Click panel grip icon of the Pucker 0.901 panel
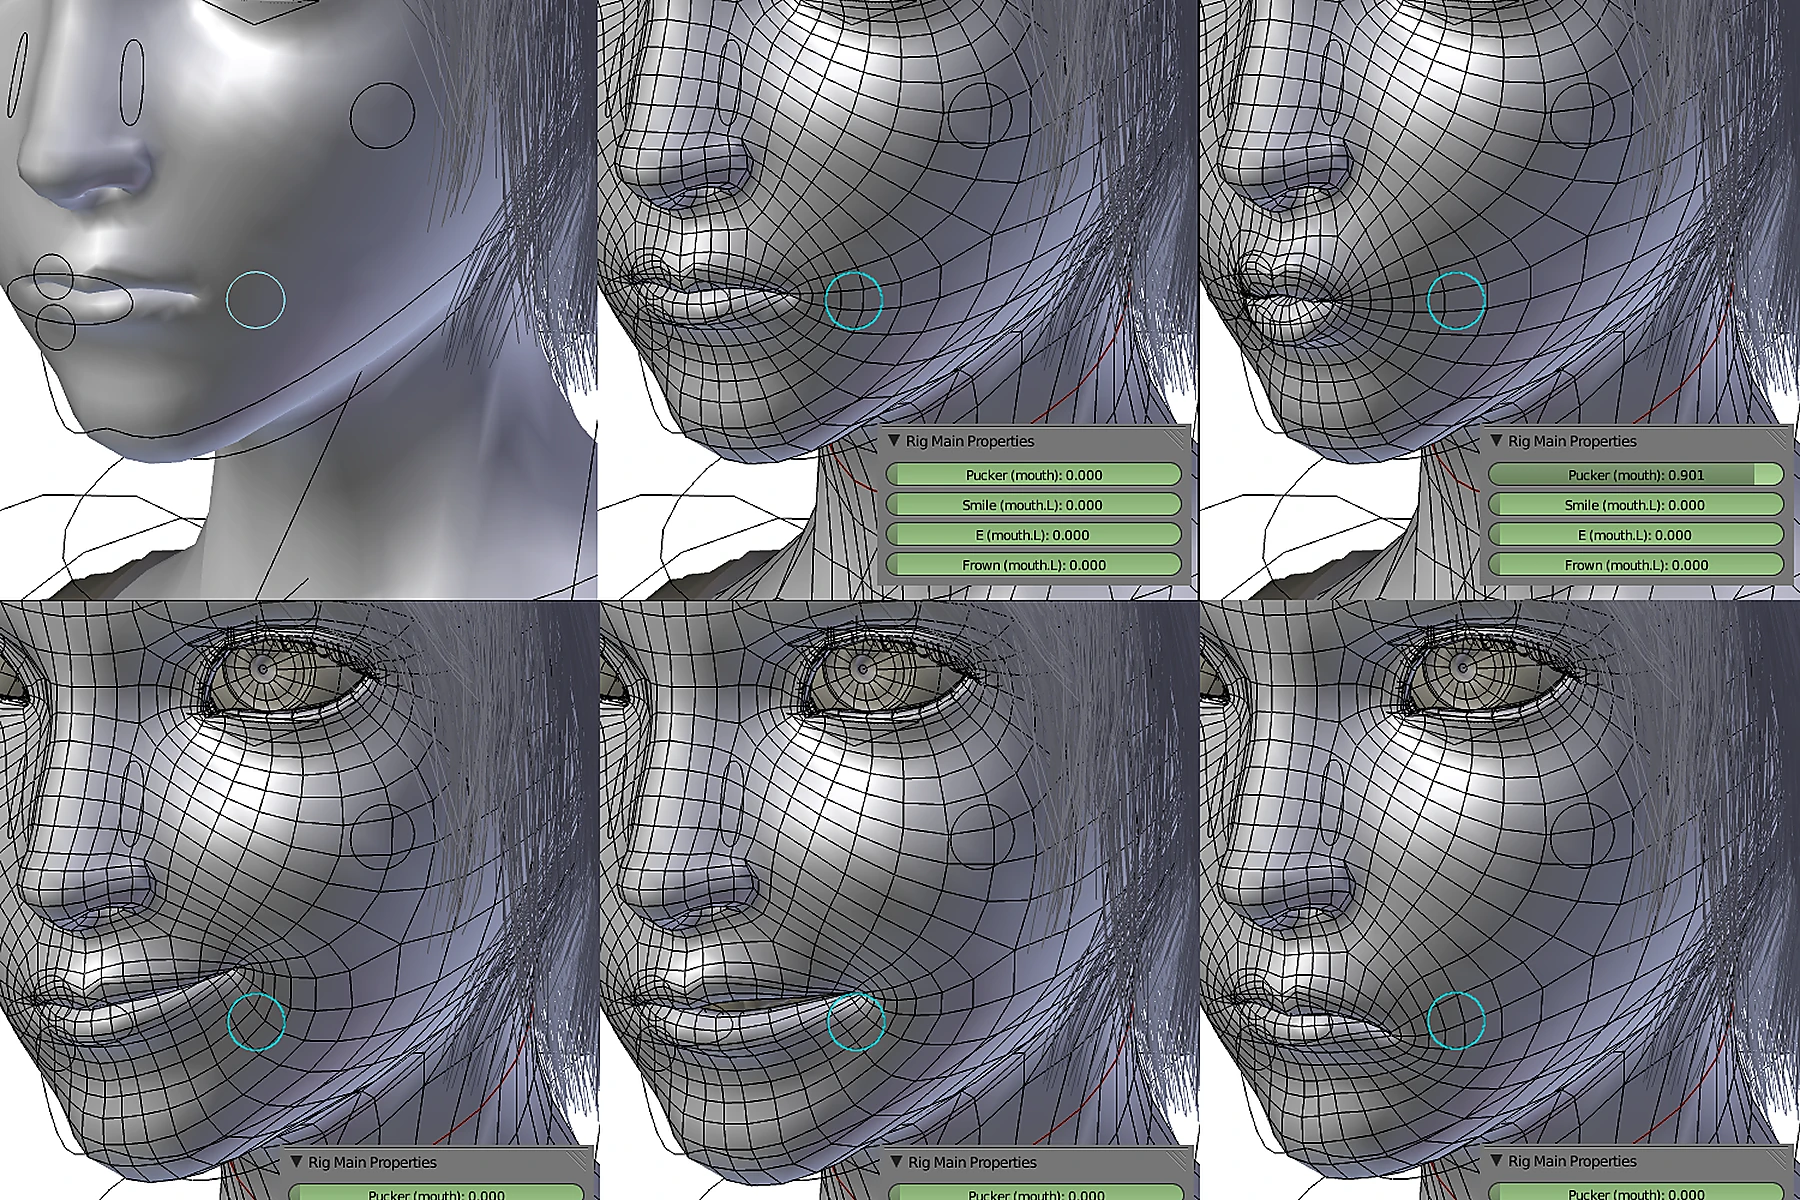 (x=1777, y=438)
